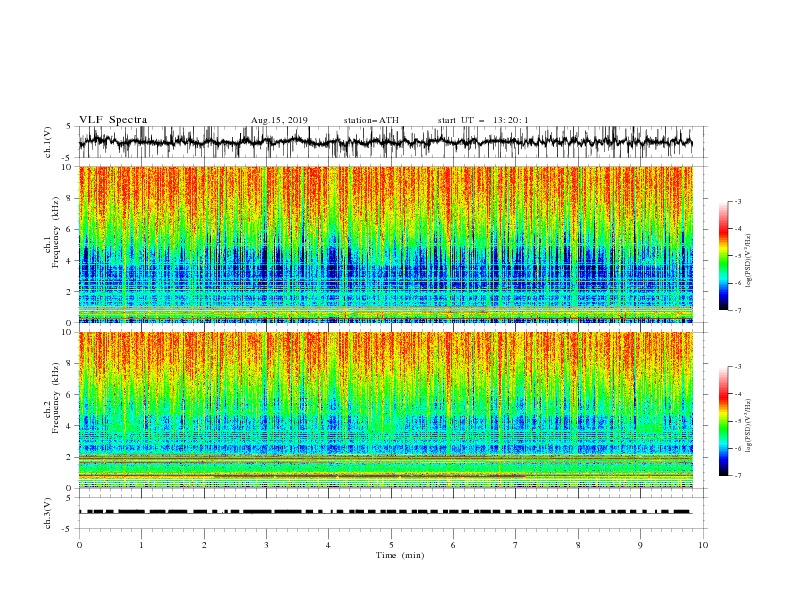Click the 'VLF Spectra' title text
This screenshot has width=792, height=612.
[x=113, y=120]
